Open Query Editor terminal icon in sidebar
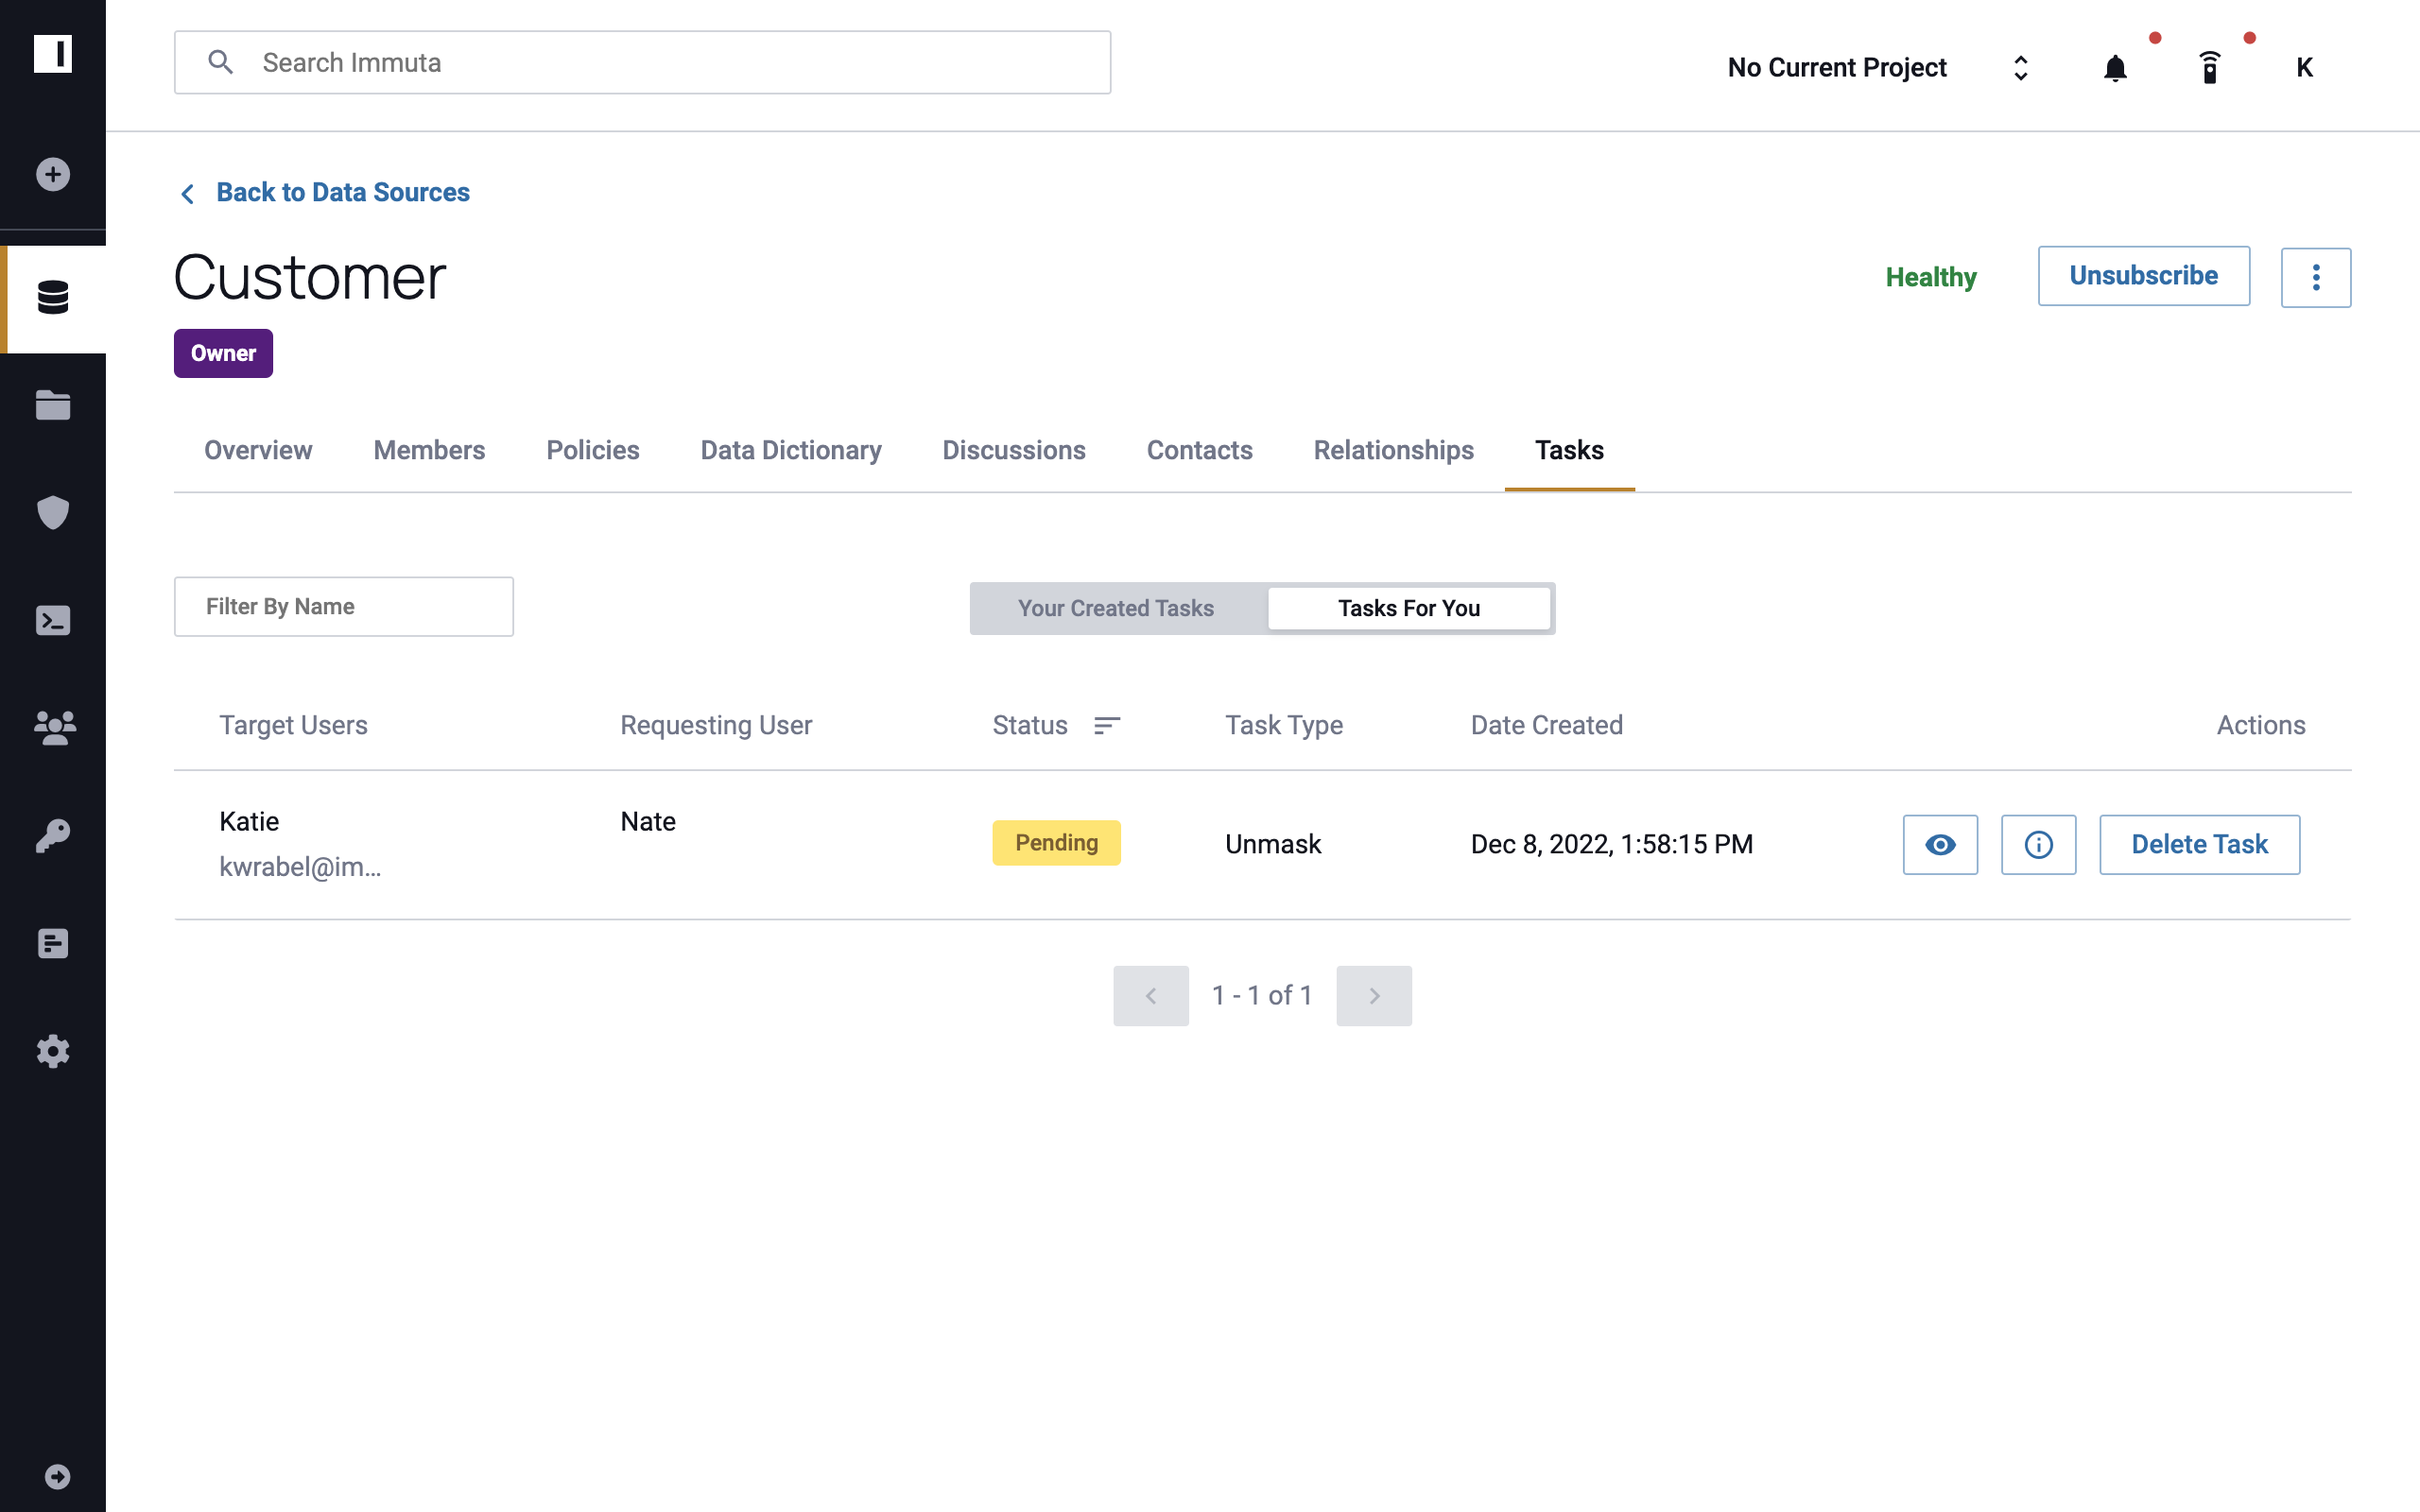Screen dimensions: 2420x1512 click(x=53, y=621)
